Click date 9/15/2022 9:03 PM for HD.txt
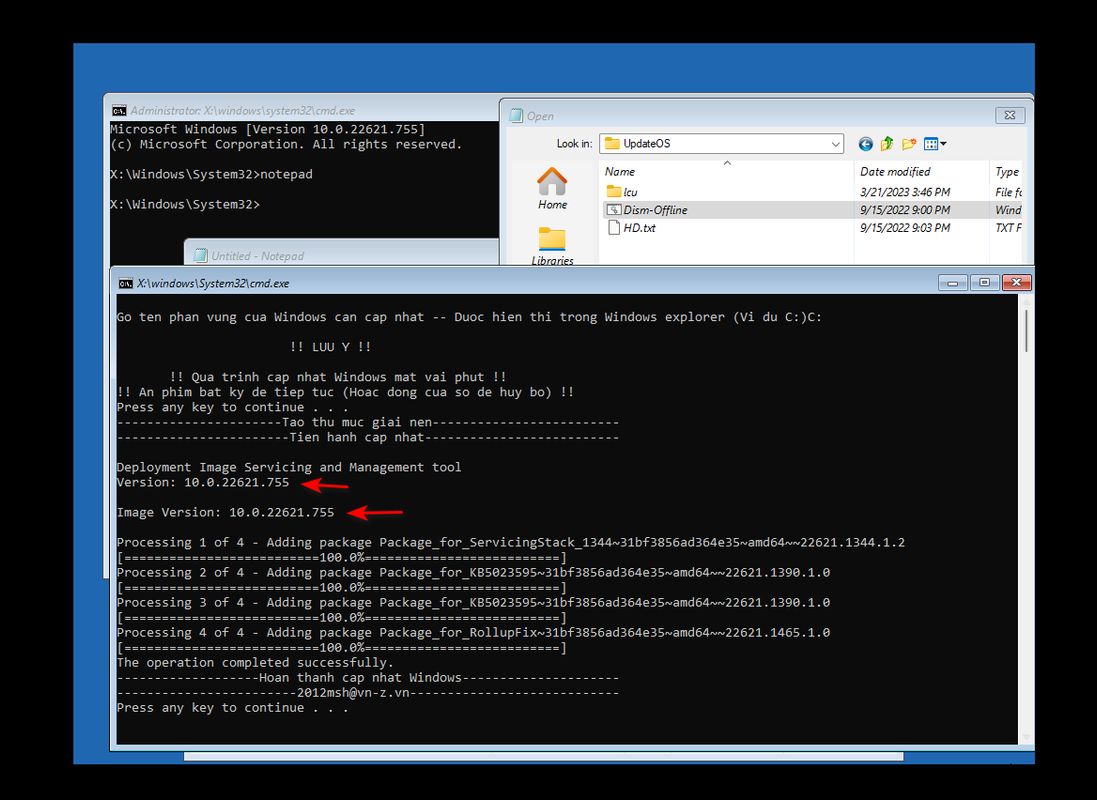Screen dimensions: 1097x800 (x=905, y=228)
